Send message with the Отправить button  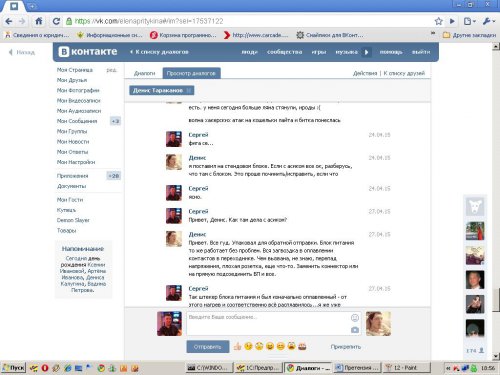point(208,347)
